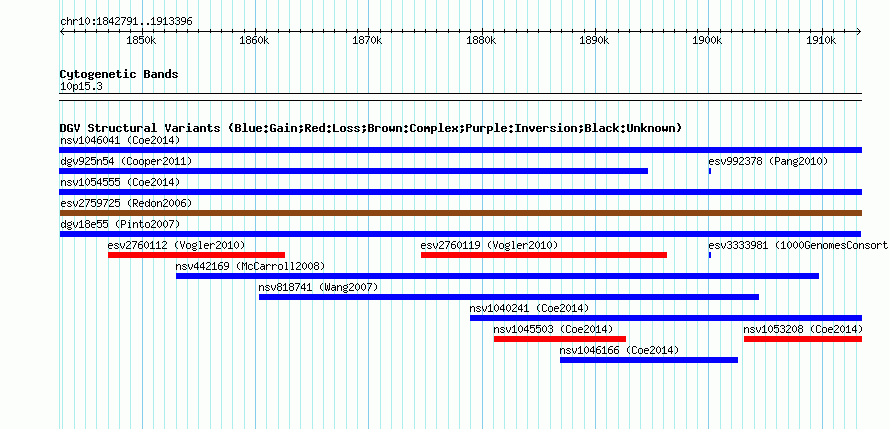The image size is (890, 429).
Task: Open the nsv1053208 (Coe2014) label
Action: click(x=803, y=329)
